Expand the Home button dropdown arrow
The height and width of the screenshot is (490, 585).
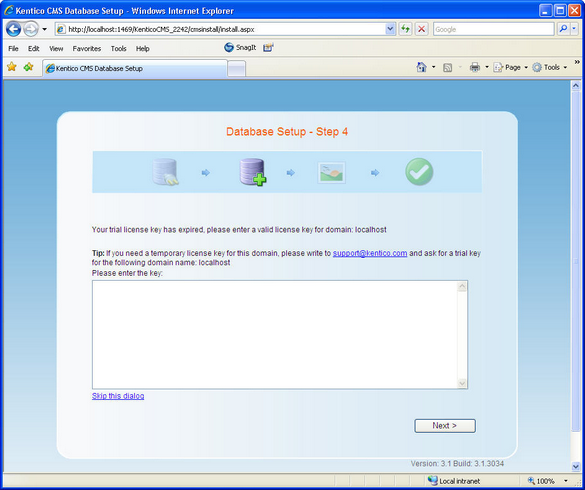(x=434, y=67)
